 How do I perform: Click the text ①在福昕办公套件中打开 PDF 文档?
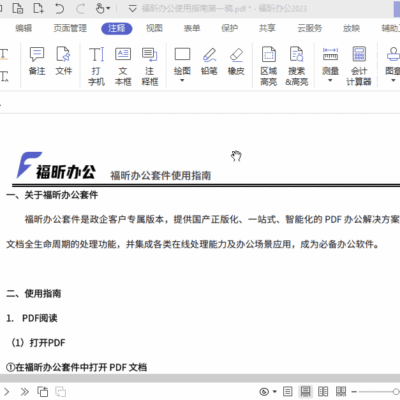(76, 367)
